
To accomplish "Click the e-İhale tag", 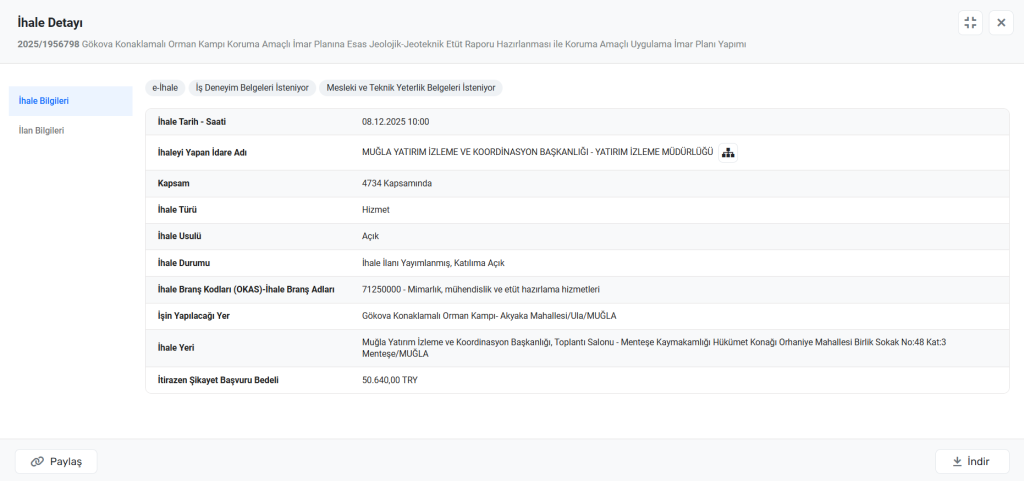I will (x=165, y=88).
